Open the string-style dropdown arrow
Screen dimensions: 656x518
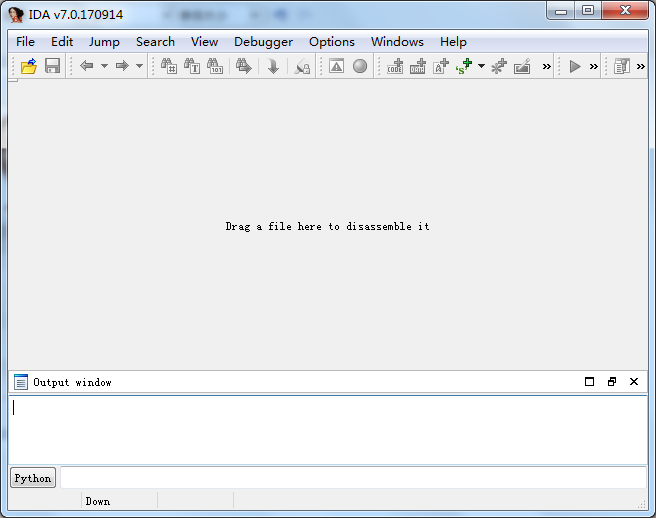(x=482, y=66)
